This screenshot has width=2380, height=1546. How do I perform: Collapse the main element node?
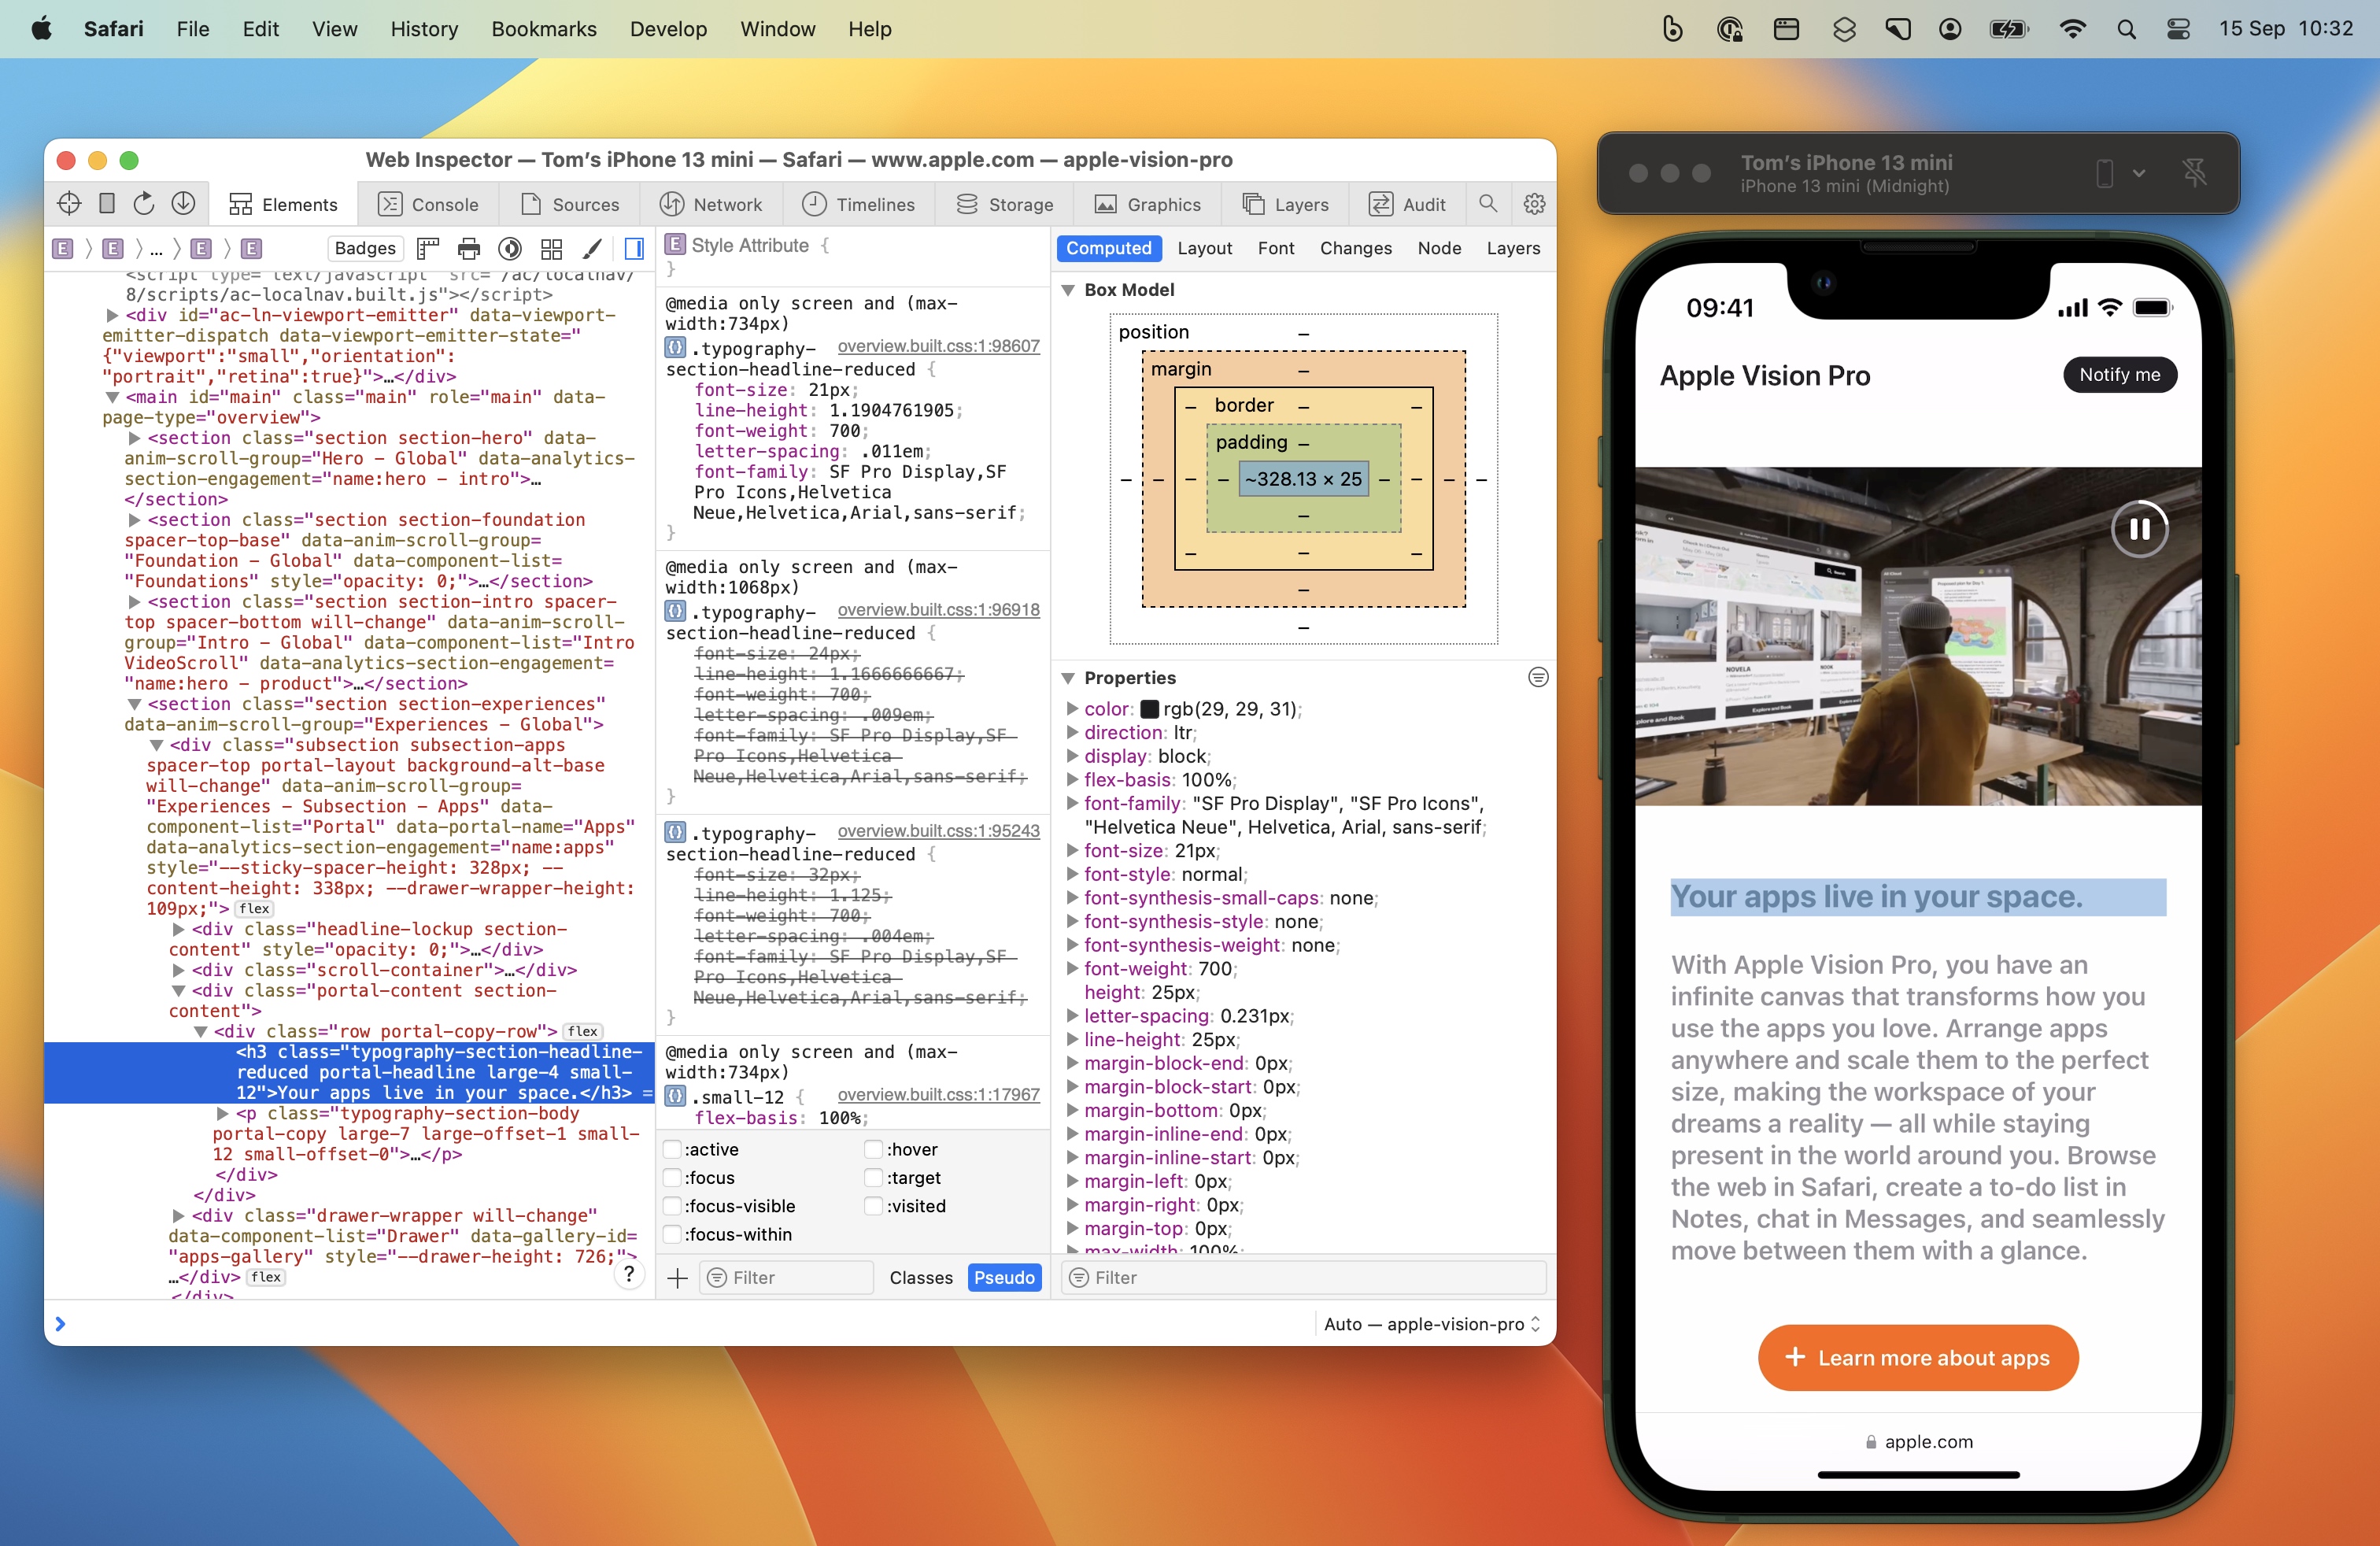pos(112,397)
